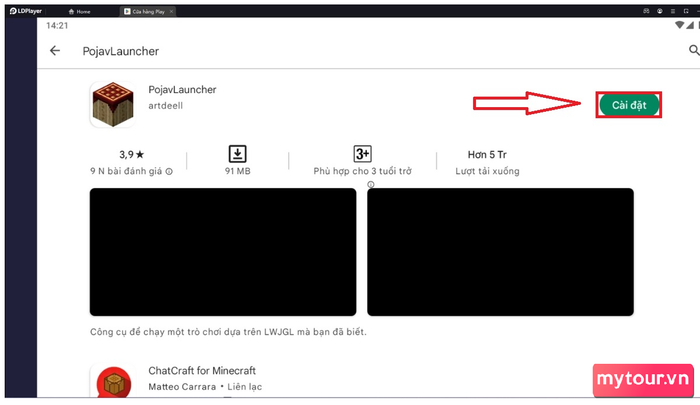
Task: Open the LDPlayer gamepad icon in title bar
Action: point(646,11)
